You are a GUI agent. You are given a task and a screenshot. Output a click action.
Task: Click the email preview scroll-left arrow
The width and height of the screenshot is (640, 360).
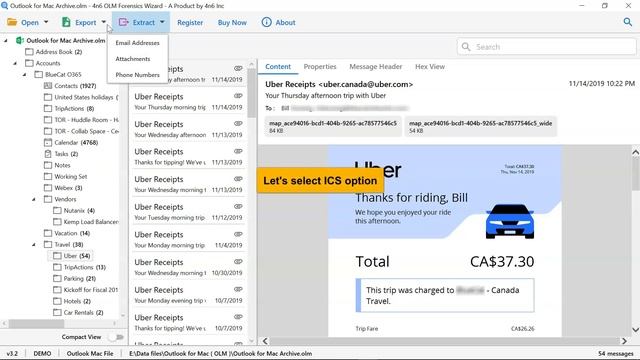(x=265, y=341)
